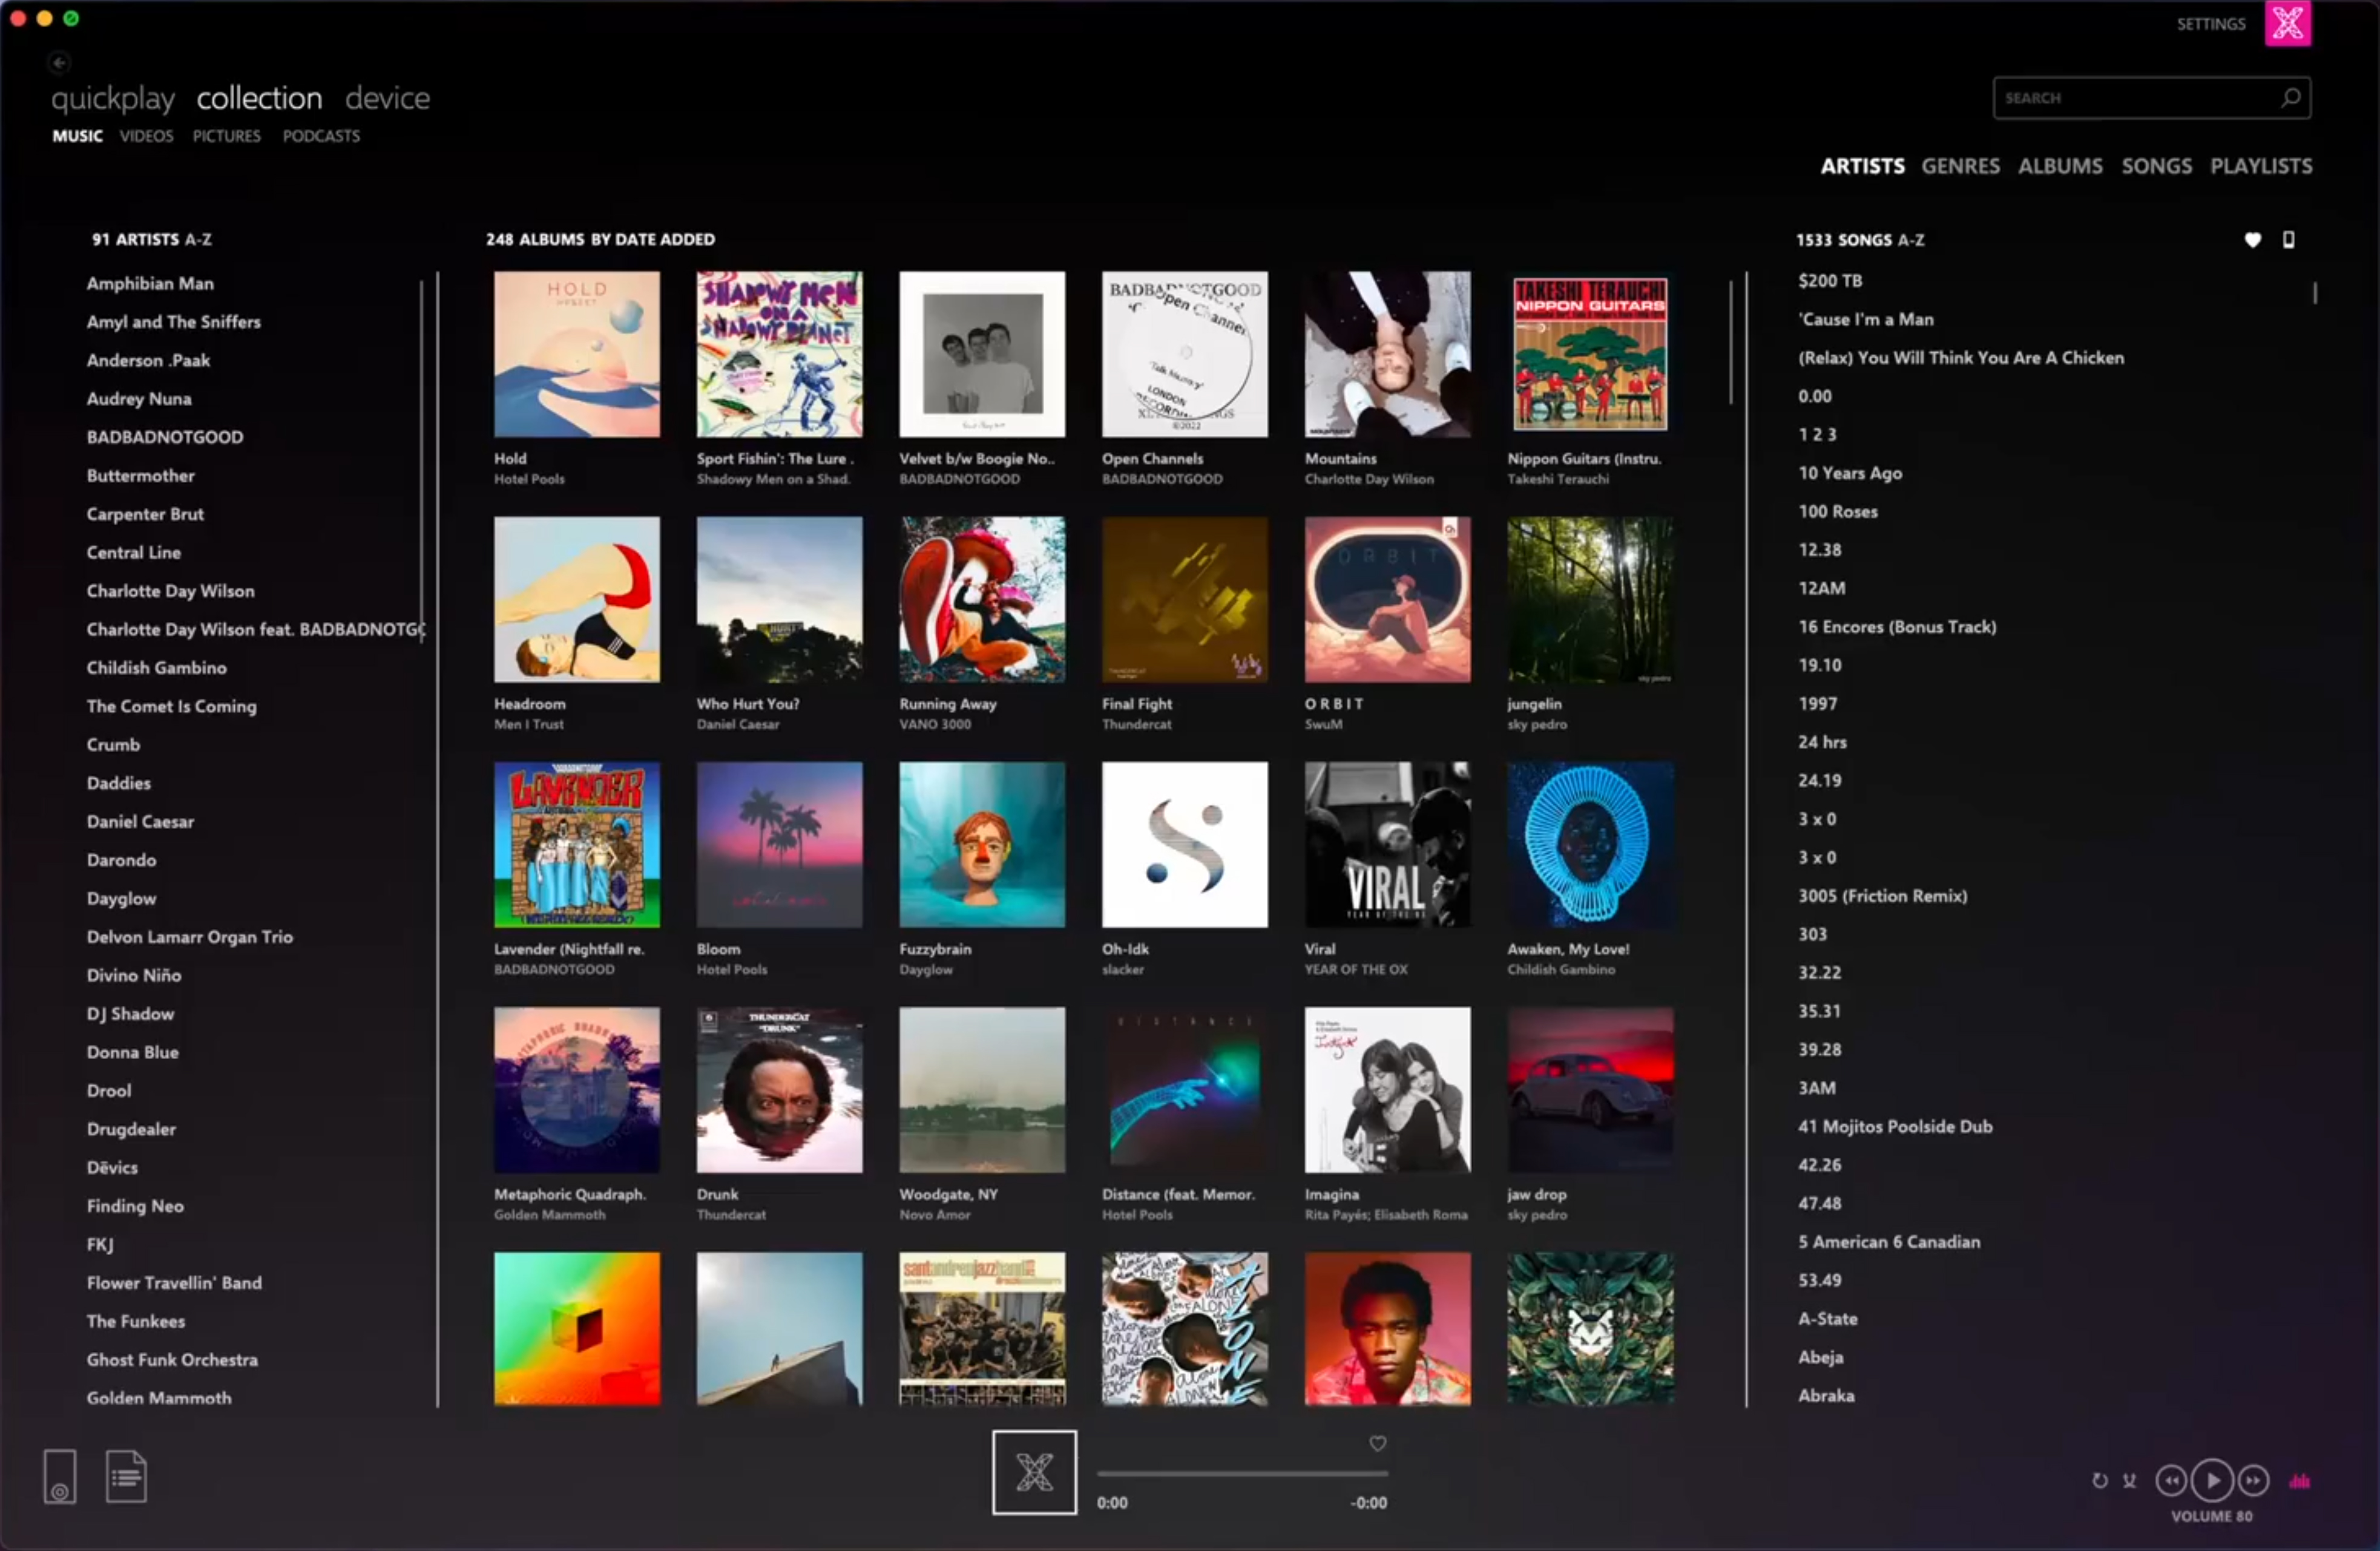Open SETTINGS at the top right
The image size is (2380, 1551).
click(2211, 24)
